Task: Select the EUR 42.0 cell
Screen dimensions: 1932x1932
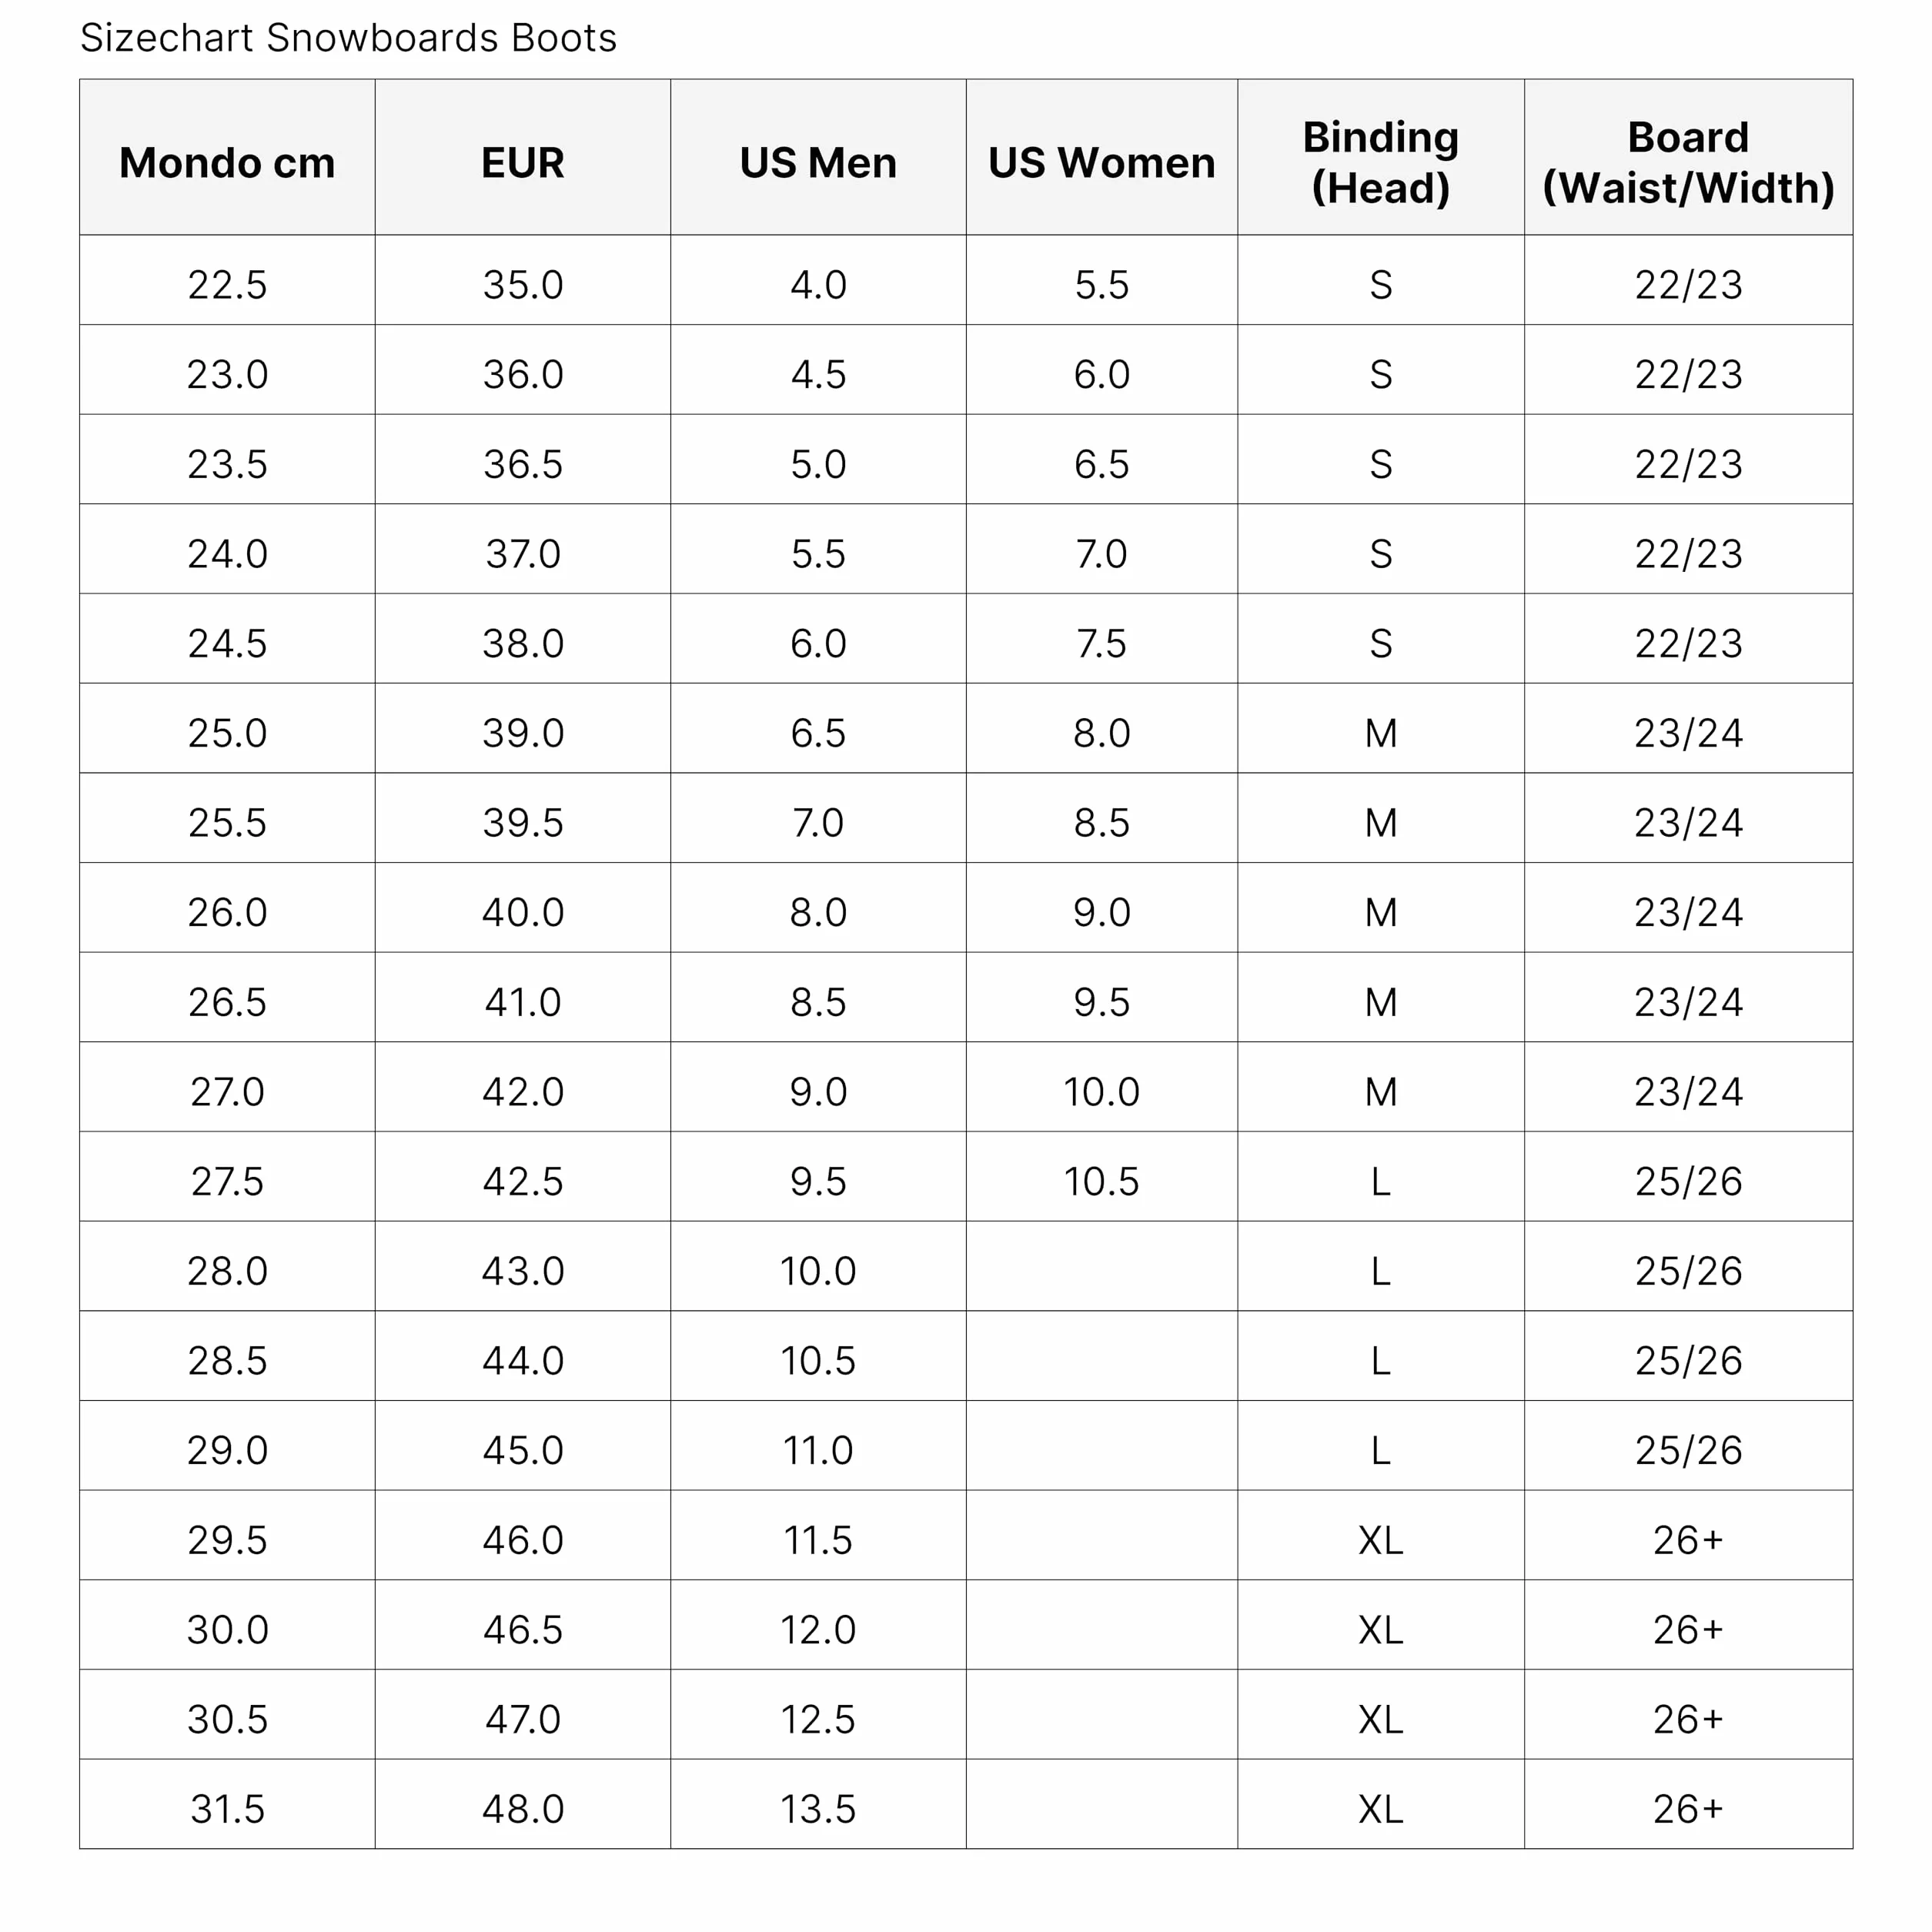Action: click(x=522, y=1091)
